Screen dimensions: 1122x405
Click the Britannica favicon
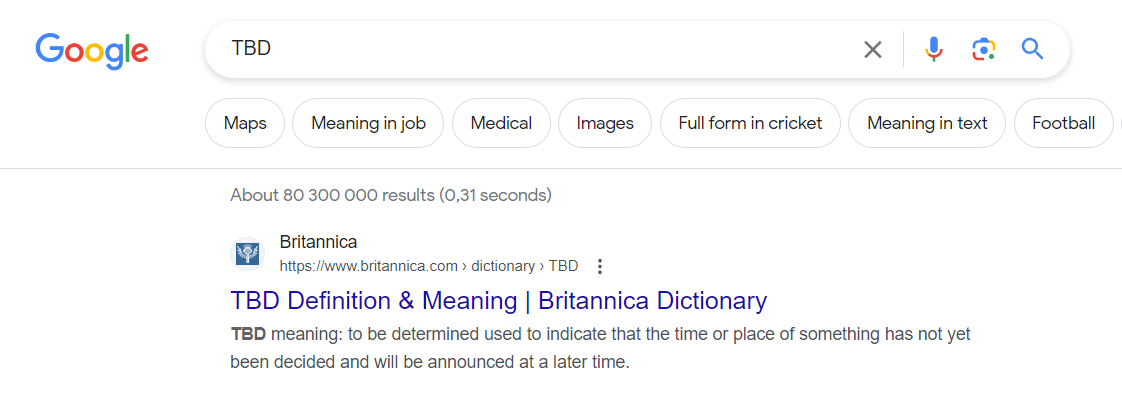247,254
